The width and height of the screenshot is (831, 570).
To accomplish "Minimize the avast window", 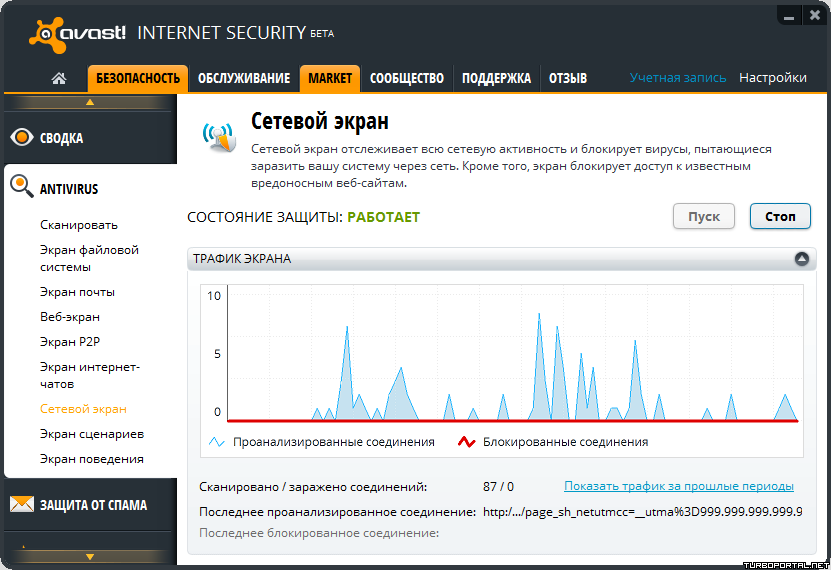I will [789, 16].
